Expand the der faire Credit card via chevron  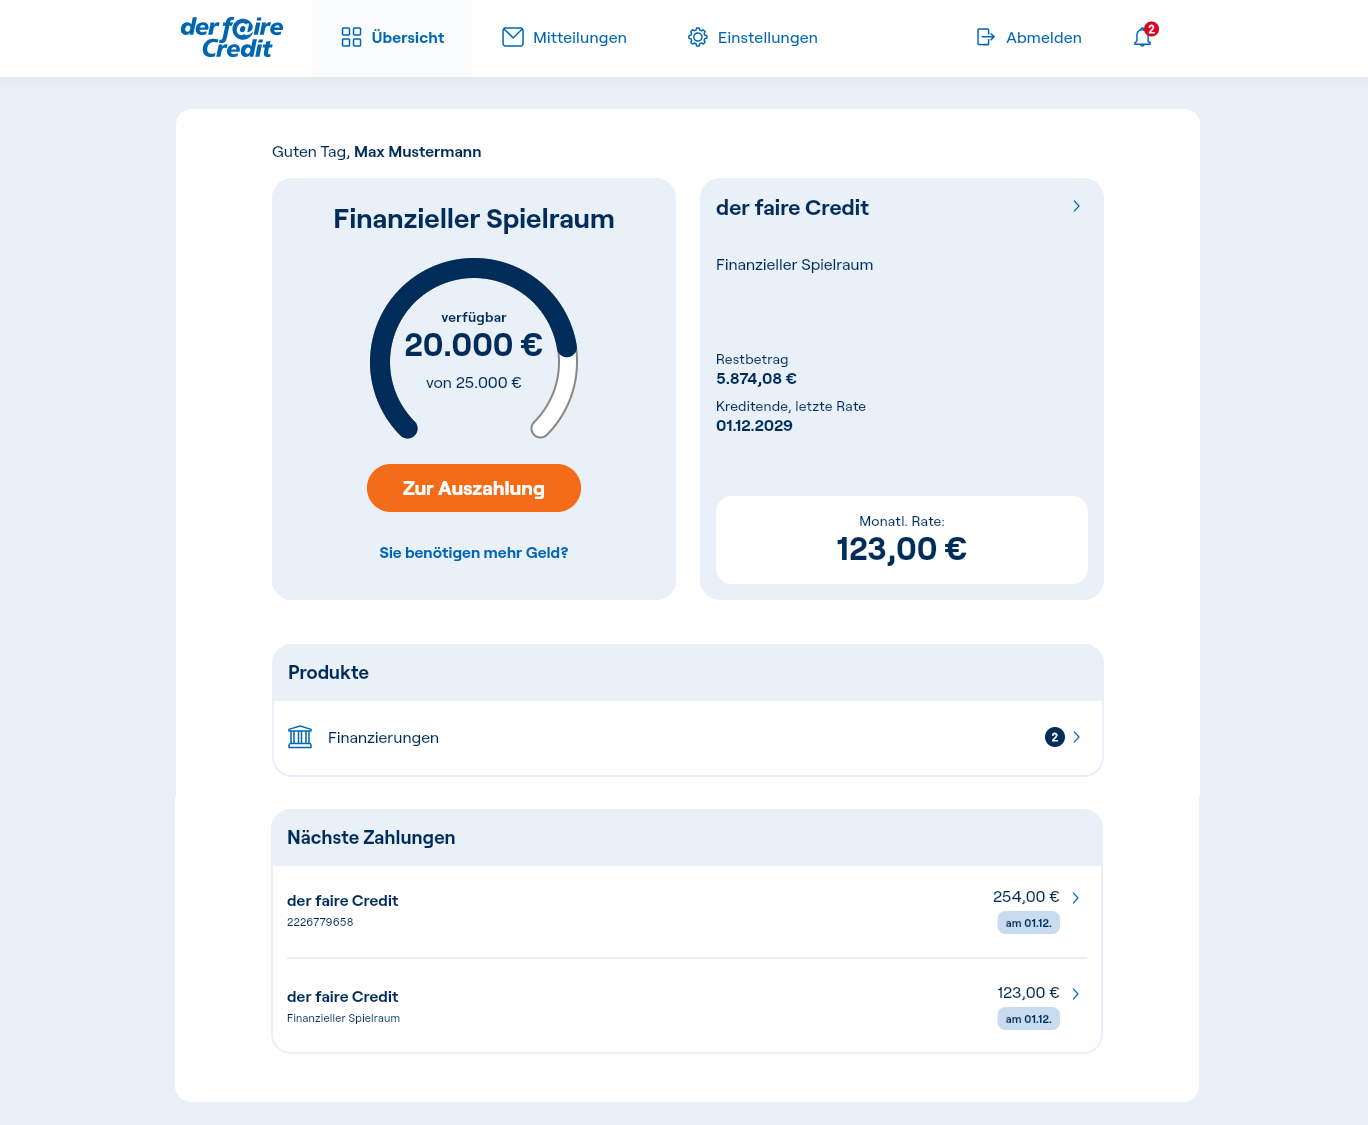1077,206
